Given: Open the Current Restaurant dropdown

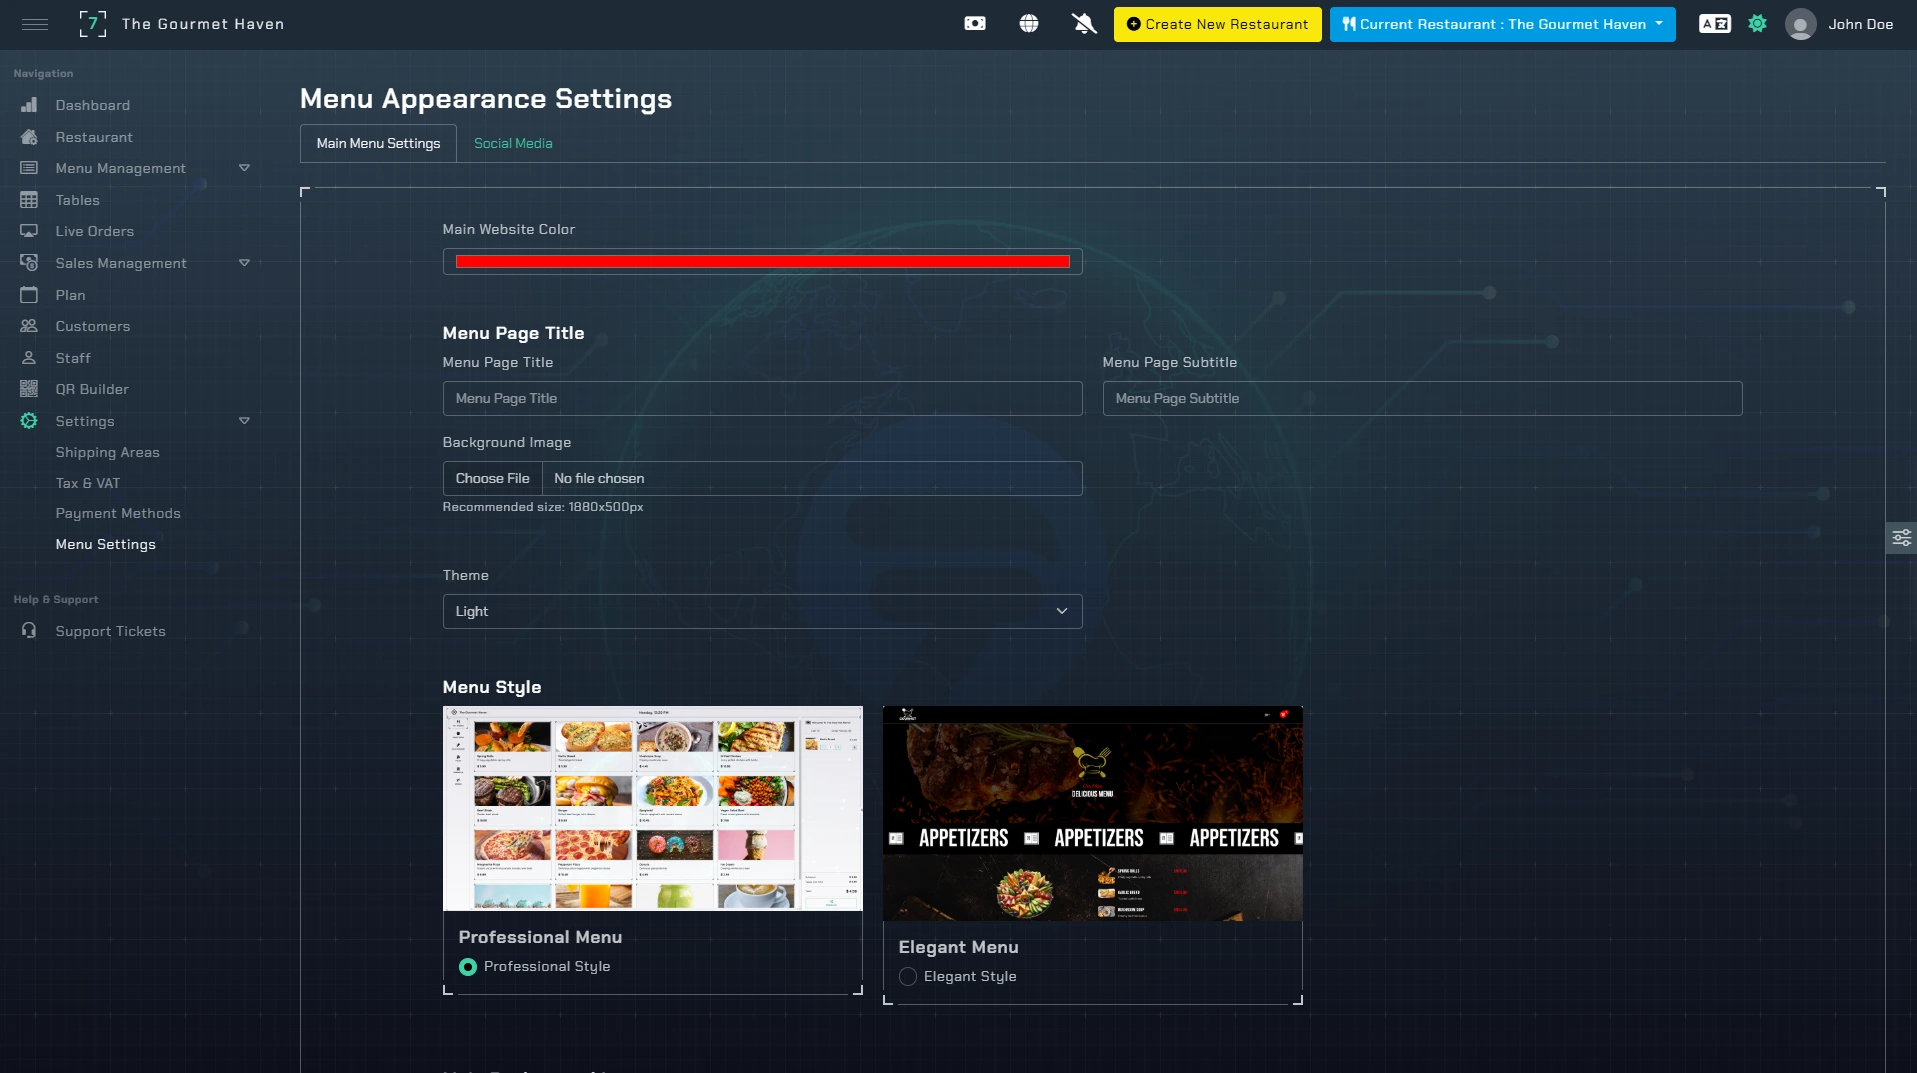Looking at the screenshot, I should pyautogui.click(x=1502, y=24).
